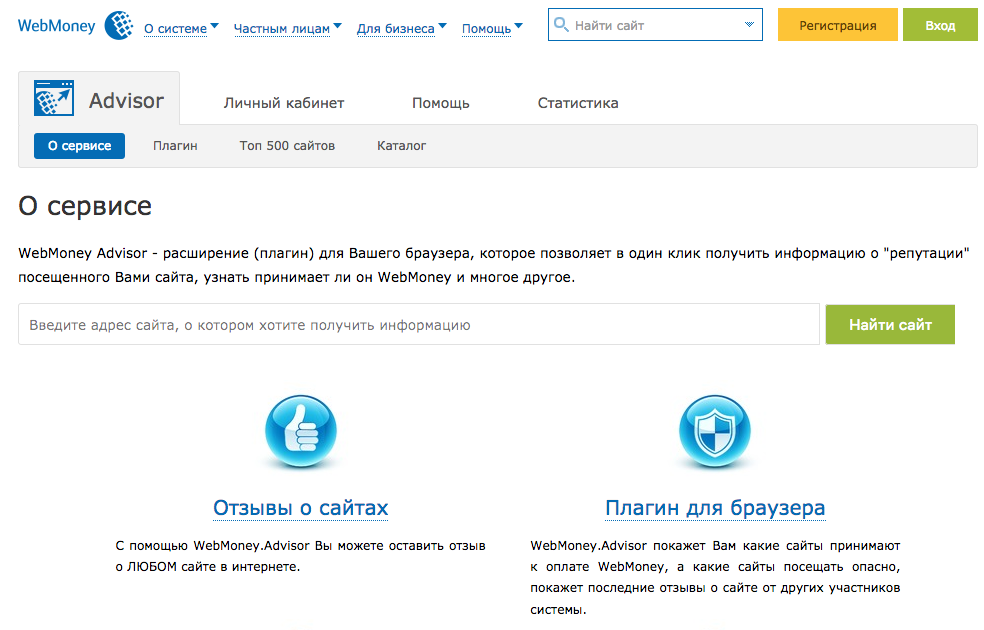Open the dropdown arrow in "Найти сайт" box
This screenshot has width=984, height=630.
749,24
